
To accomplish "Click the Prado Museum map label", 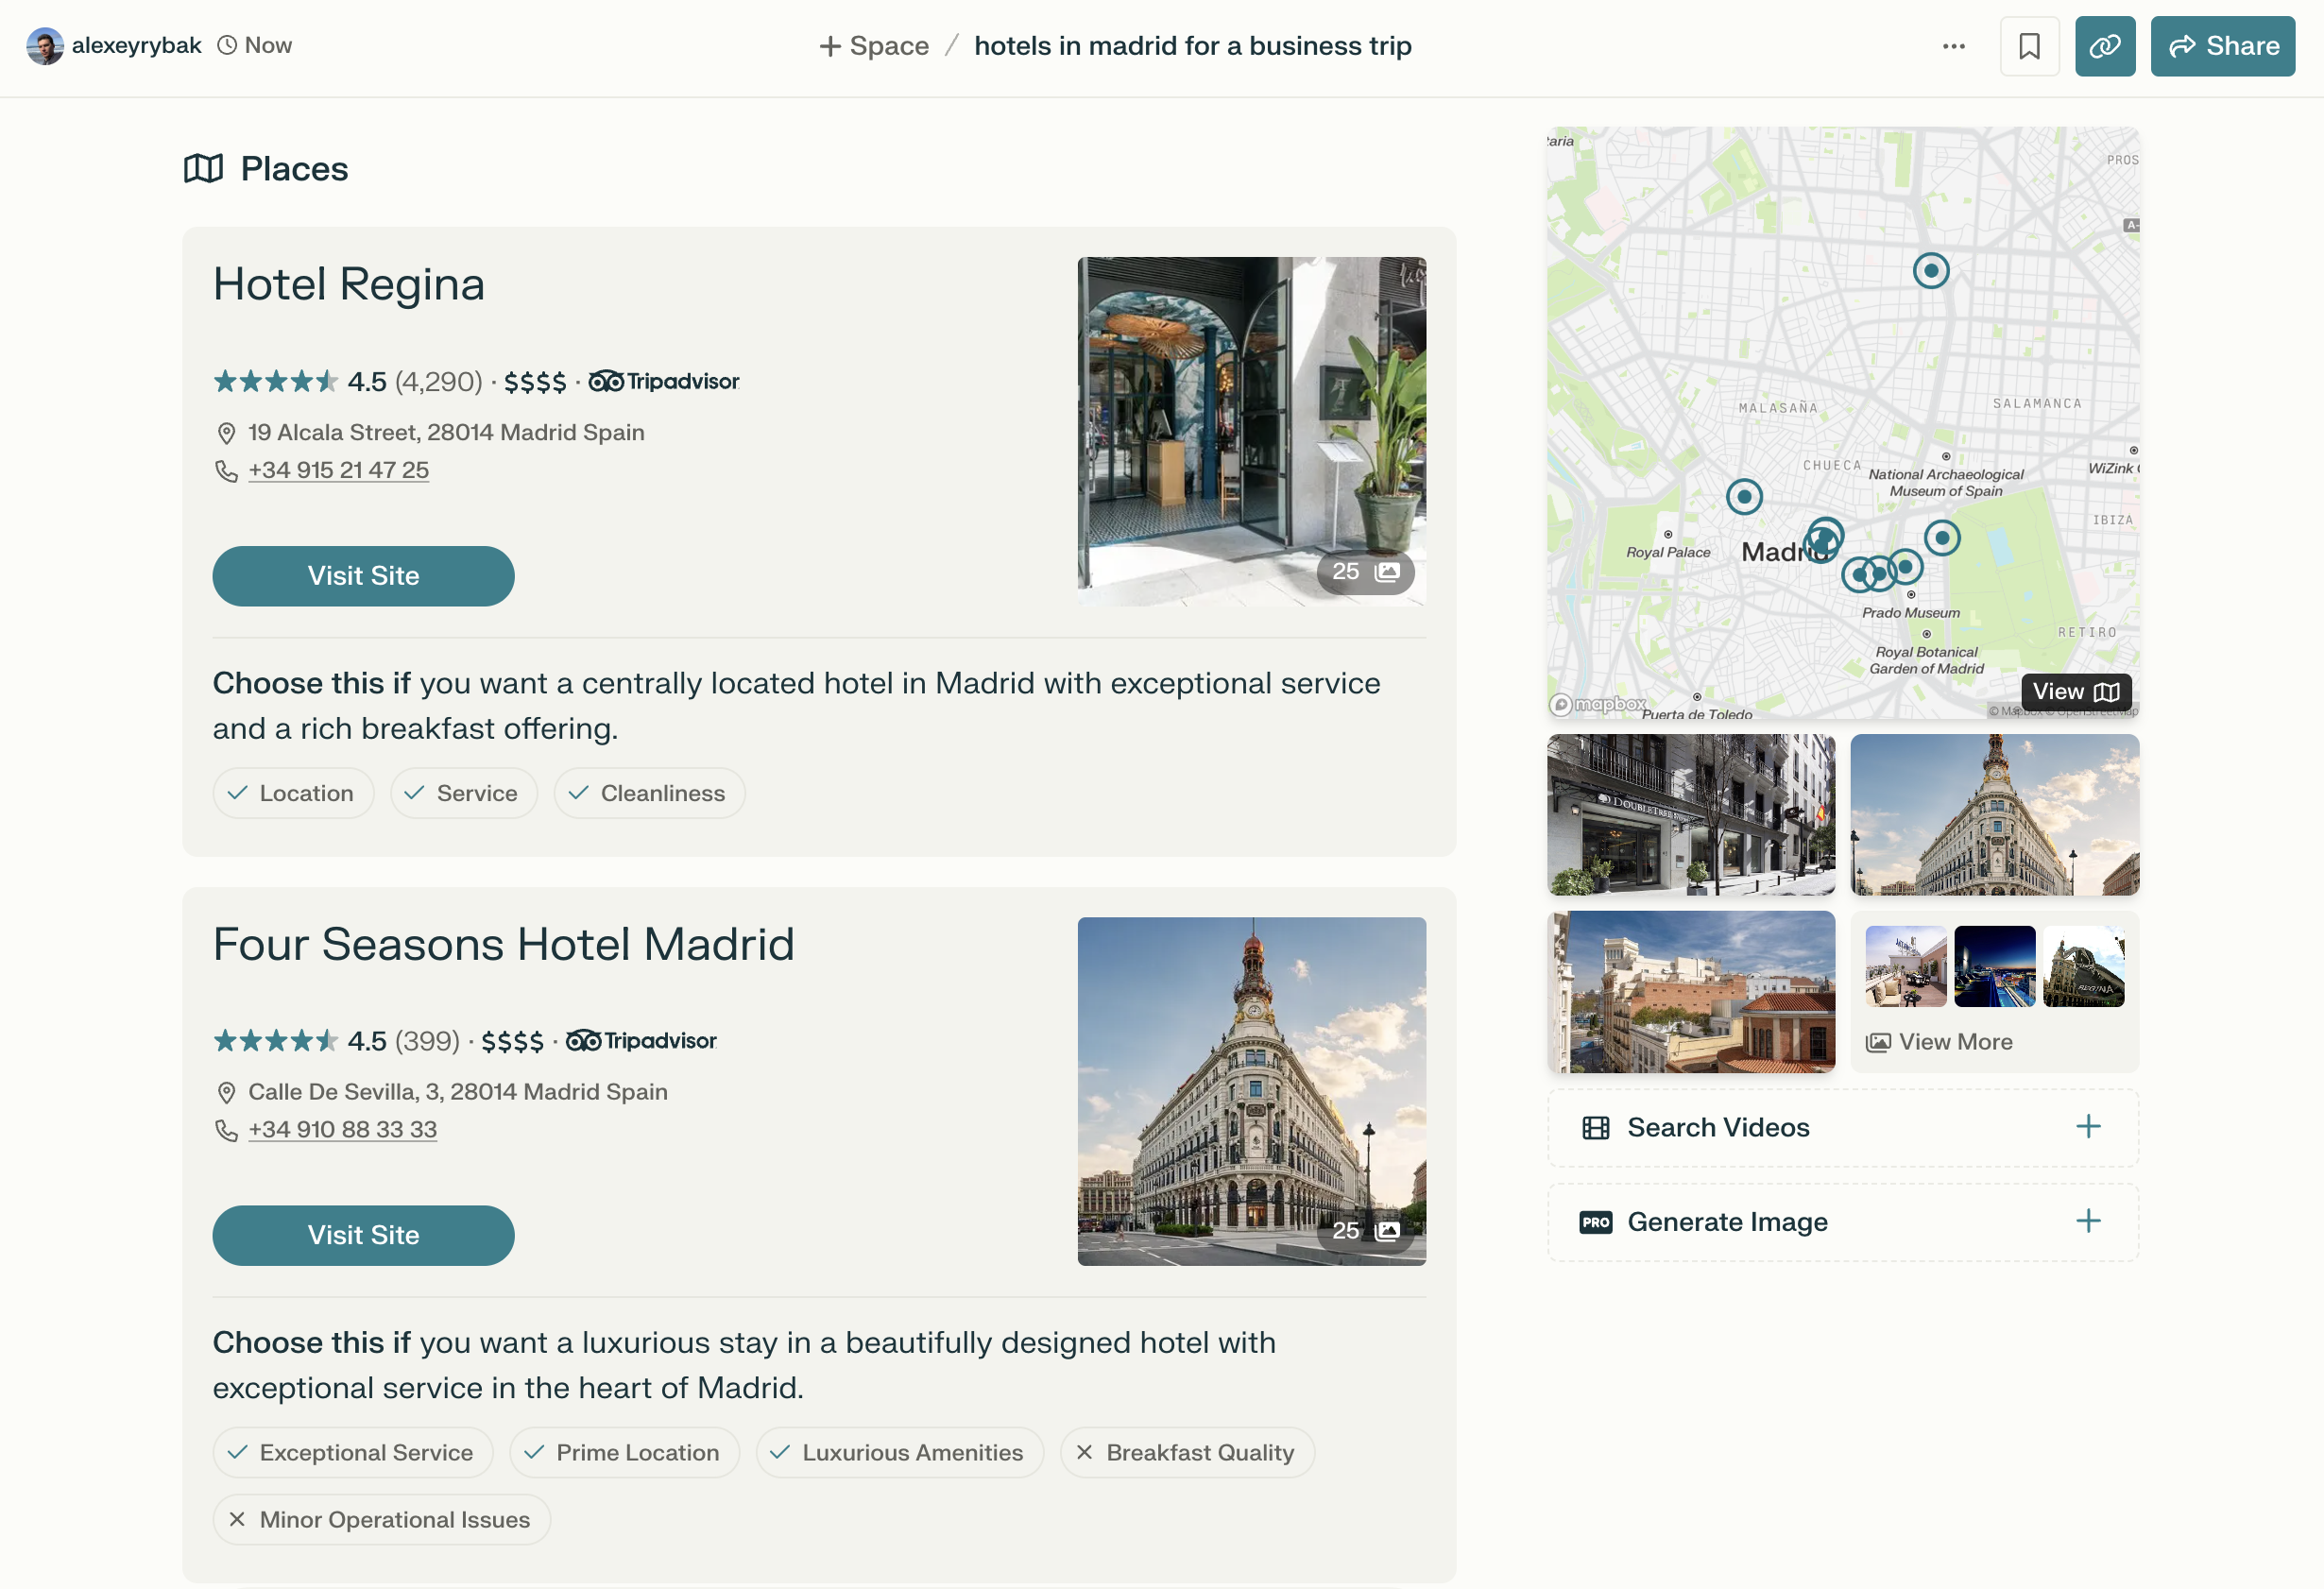I will click(x=1911, y=612).
